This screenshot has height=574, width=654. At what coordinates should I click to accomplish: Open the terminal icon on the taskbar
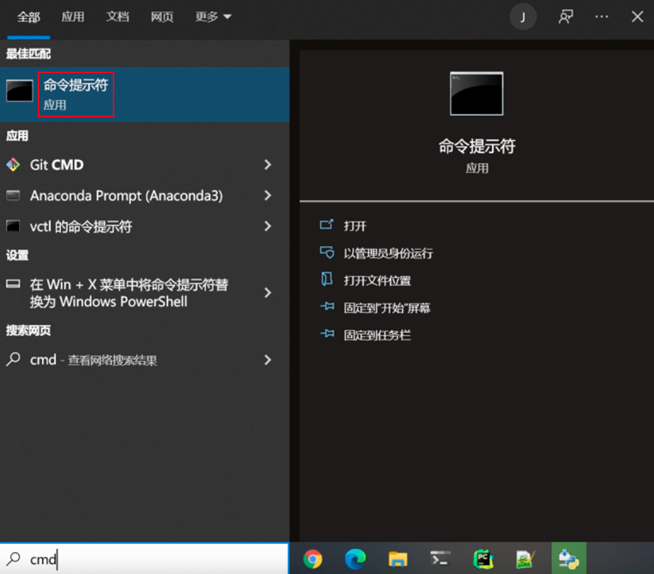point(440,559)
